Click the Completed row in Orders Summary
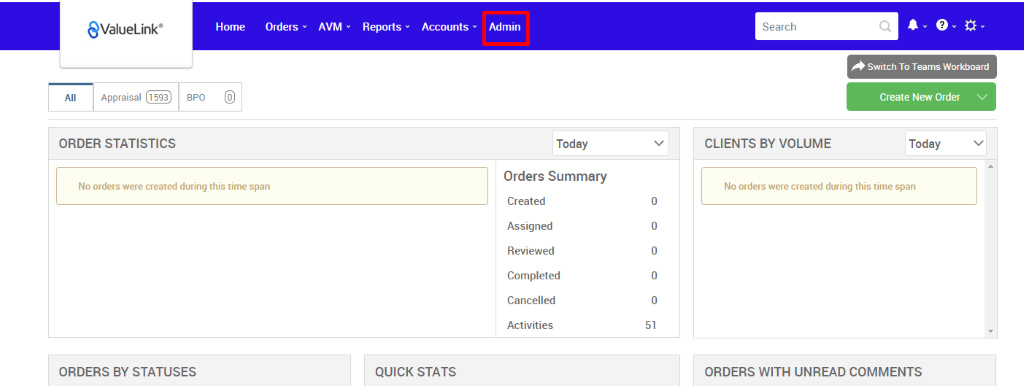The width and height of the screenshot is (1024, 386). [x=582, y=276]
